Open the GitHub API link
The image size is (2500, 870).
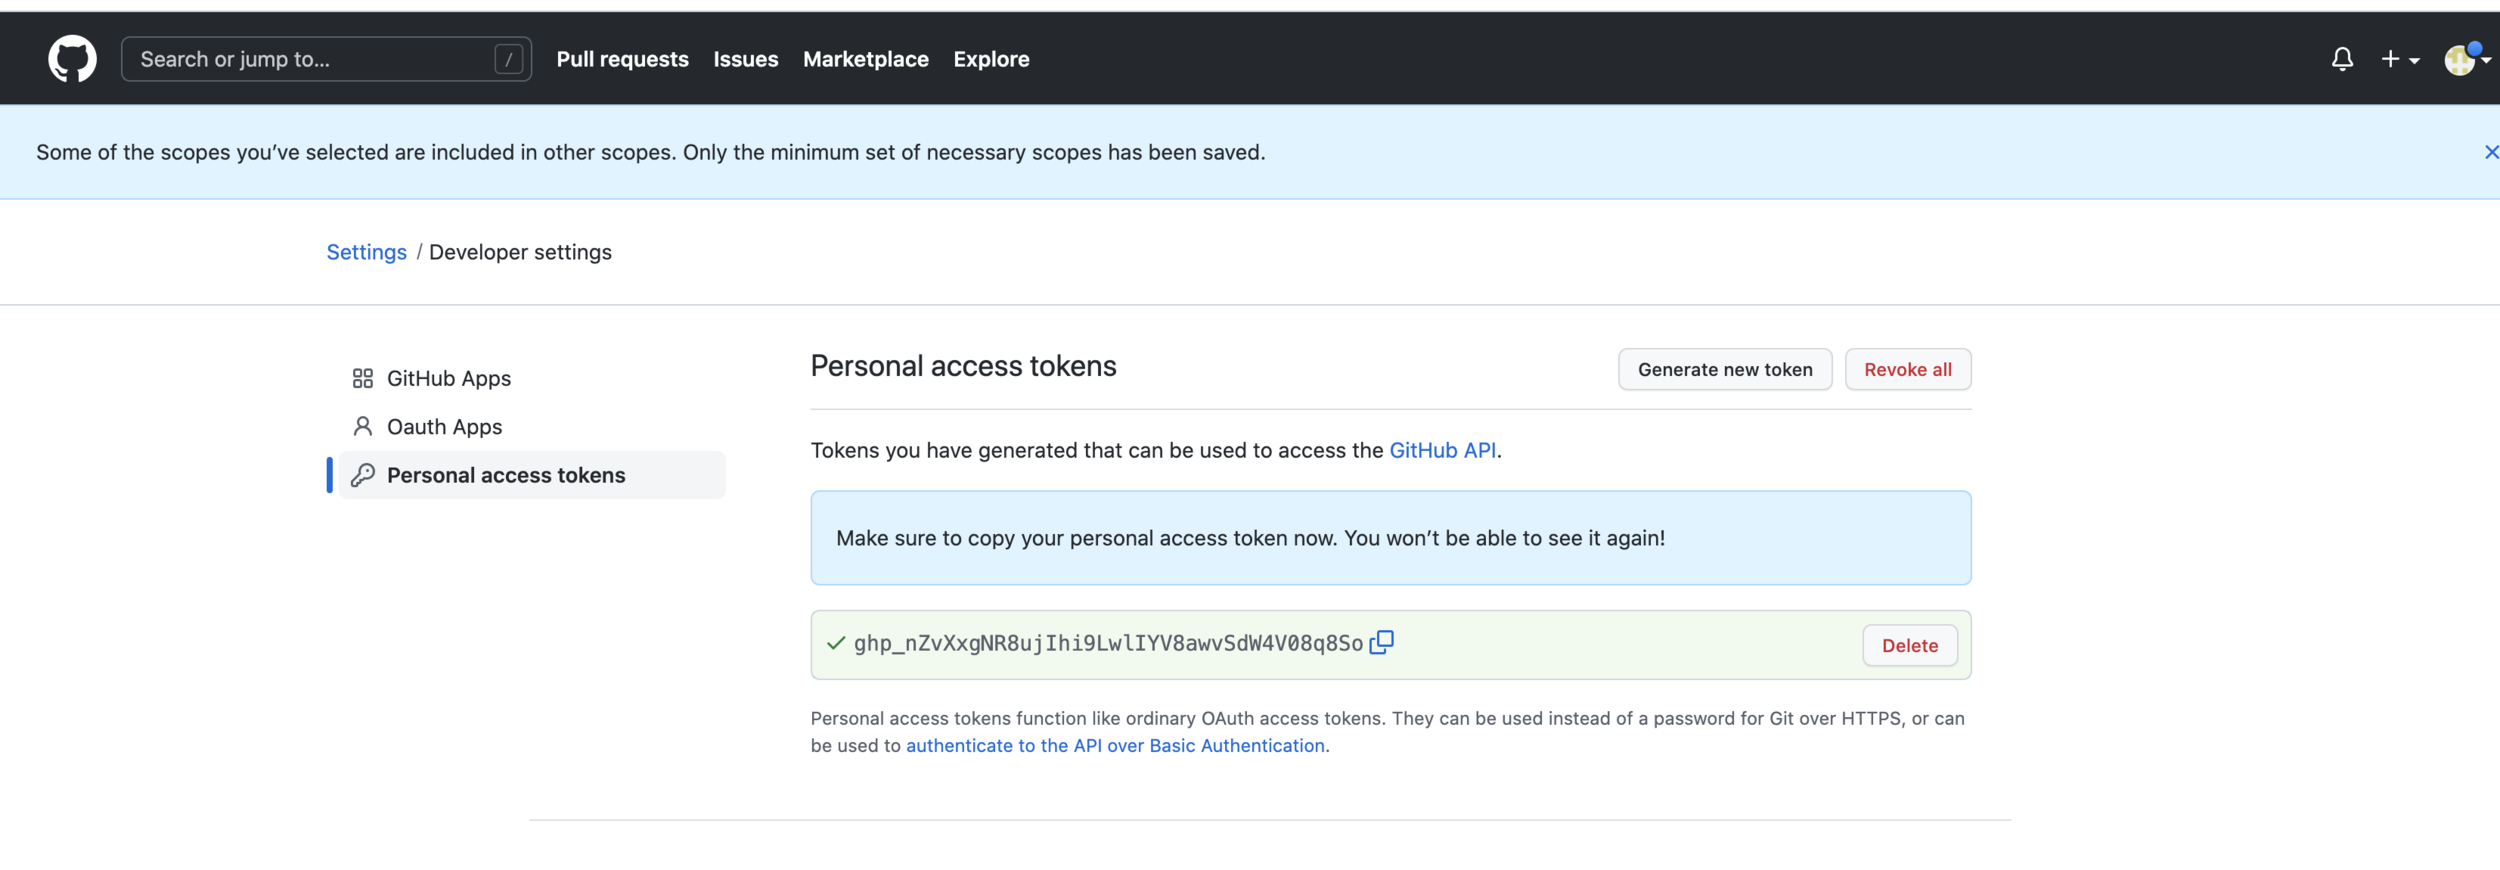pyautogui.click(x=1443, y=450)
